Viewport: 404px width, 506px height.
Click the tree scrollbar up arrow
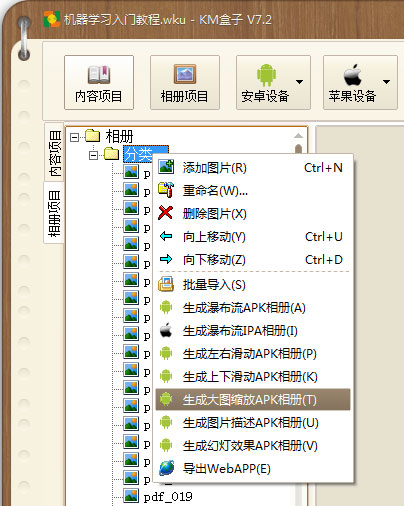point(298,136)
